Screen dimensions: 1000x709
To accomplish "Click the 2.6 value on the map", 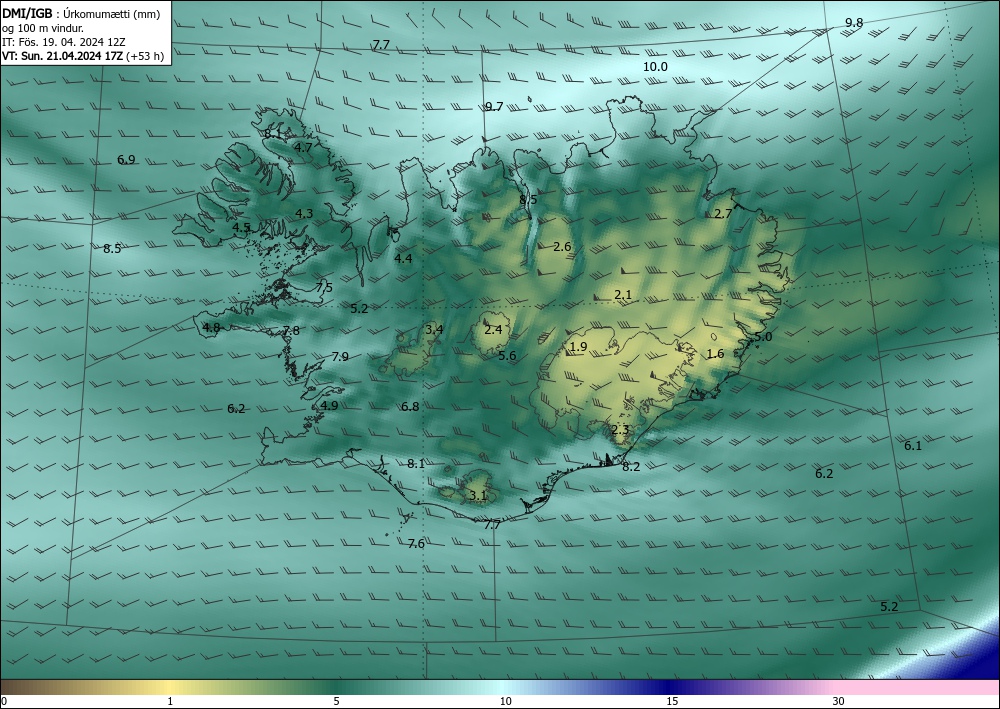I will 562,247.
